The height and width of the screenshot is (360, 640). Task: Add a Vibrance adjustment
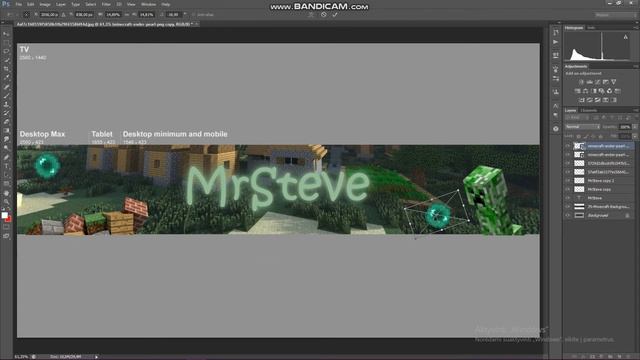pyautogui.click(x=613, y=82)
